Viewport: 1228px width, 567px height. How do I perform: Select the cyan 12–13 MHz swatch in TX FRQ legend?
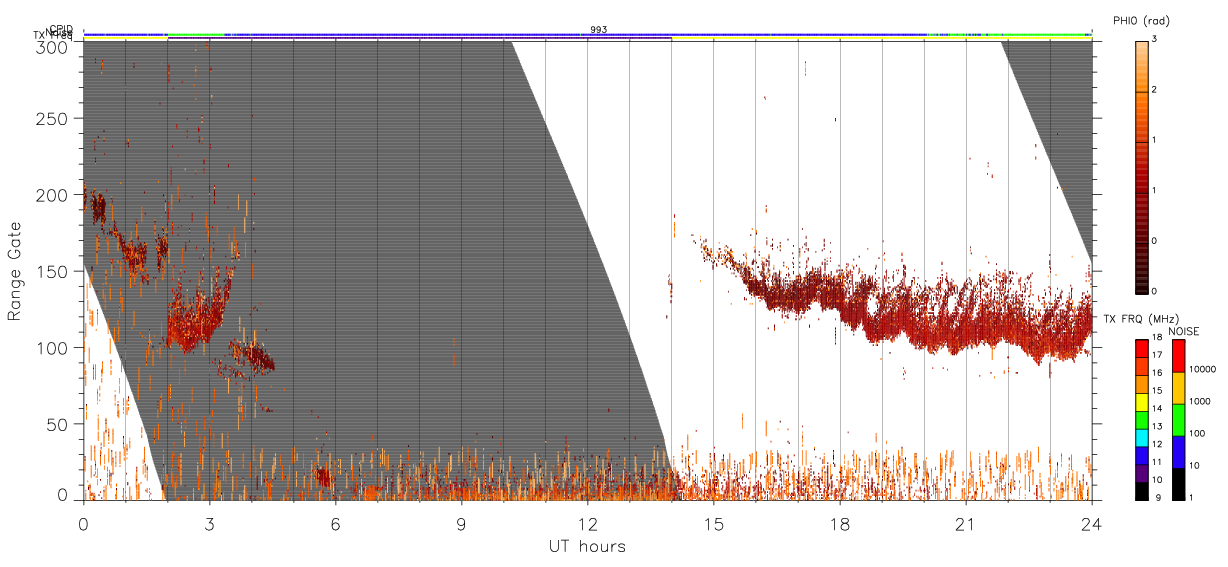[x=1142, y=436]
